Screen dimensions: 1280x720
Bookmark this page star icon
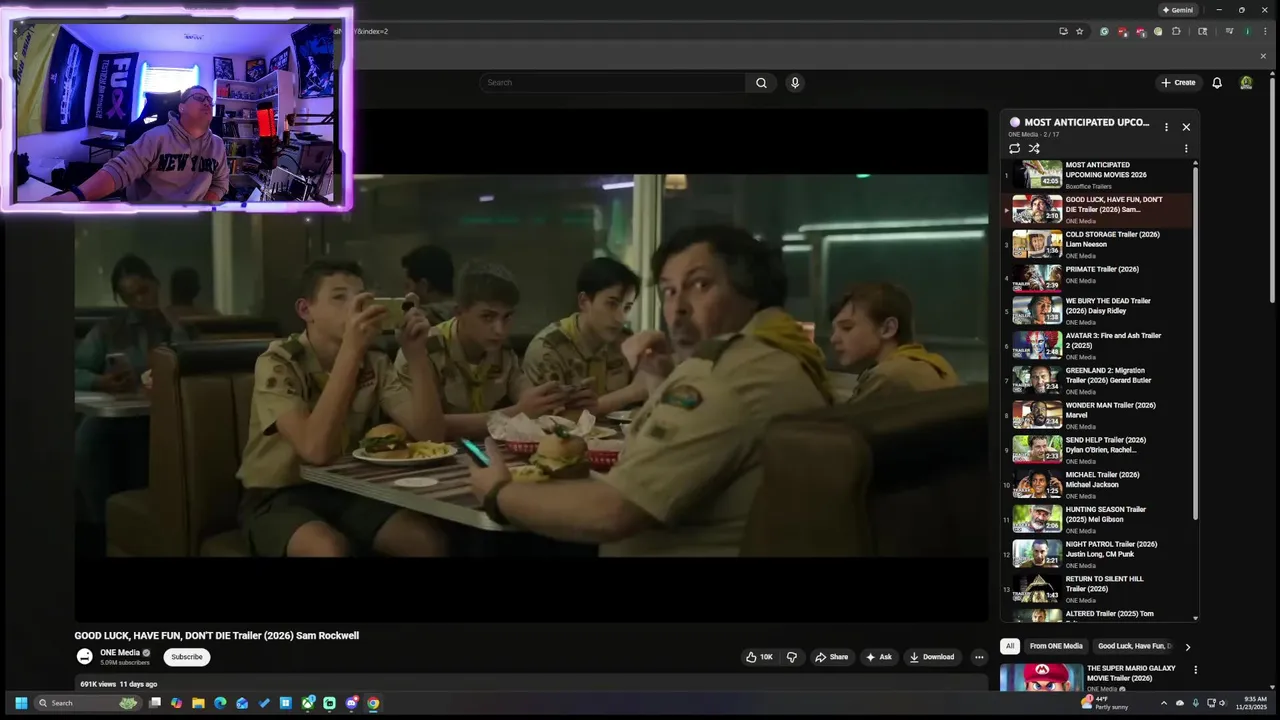pyautogui.click(x=1079, y=31)
